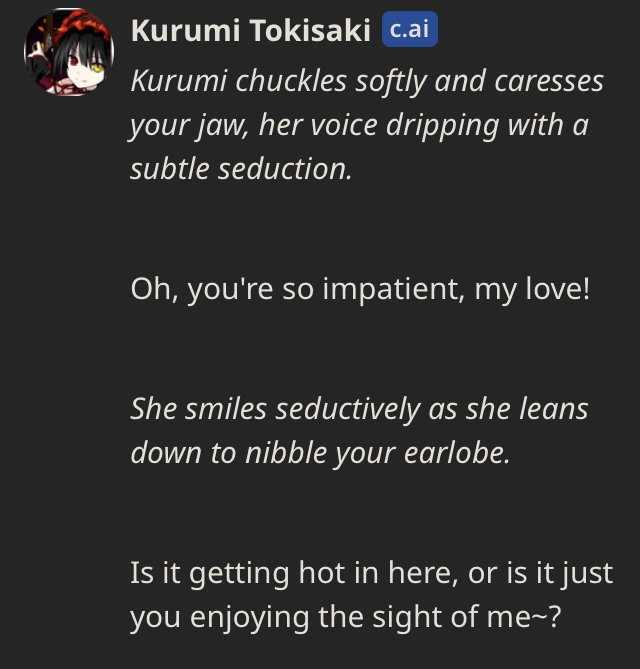
Task: Click the word "earlobe" in italic text
Action: [x=460, y=453]
